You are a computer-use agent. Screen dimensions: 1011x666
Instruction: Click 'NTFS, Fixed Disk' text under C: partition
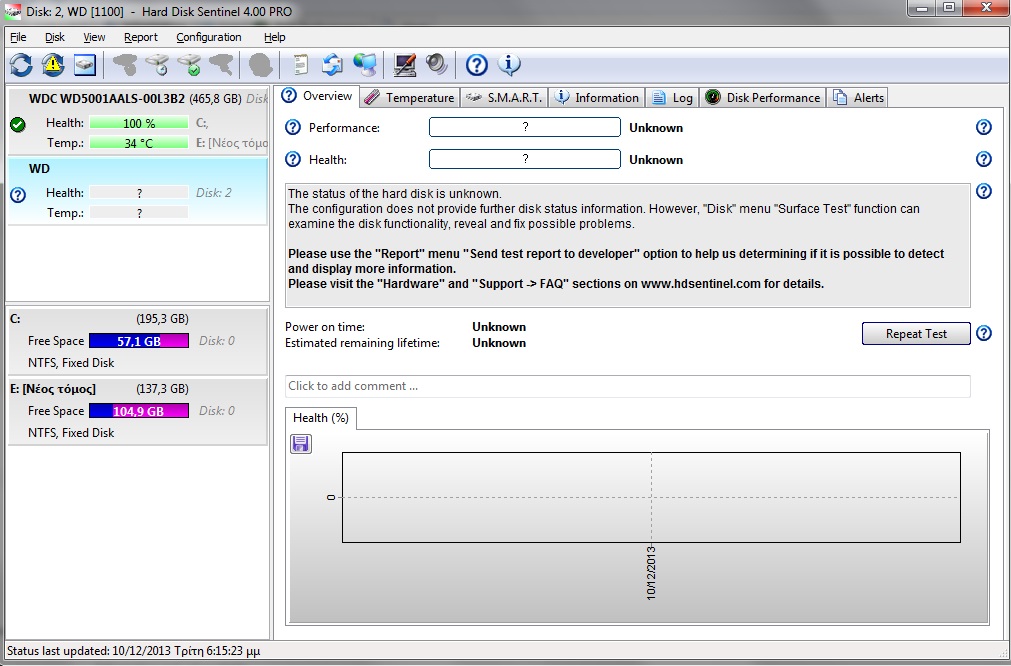(x=71, y=363)
